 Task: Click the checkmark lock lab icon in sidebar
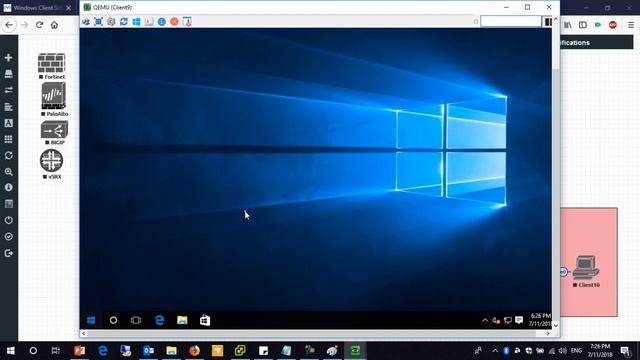9,237
